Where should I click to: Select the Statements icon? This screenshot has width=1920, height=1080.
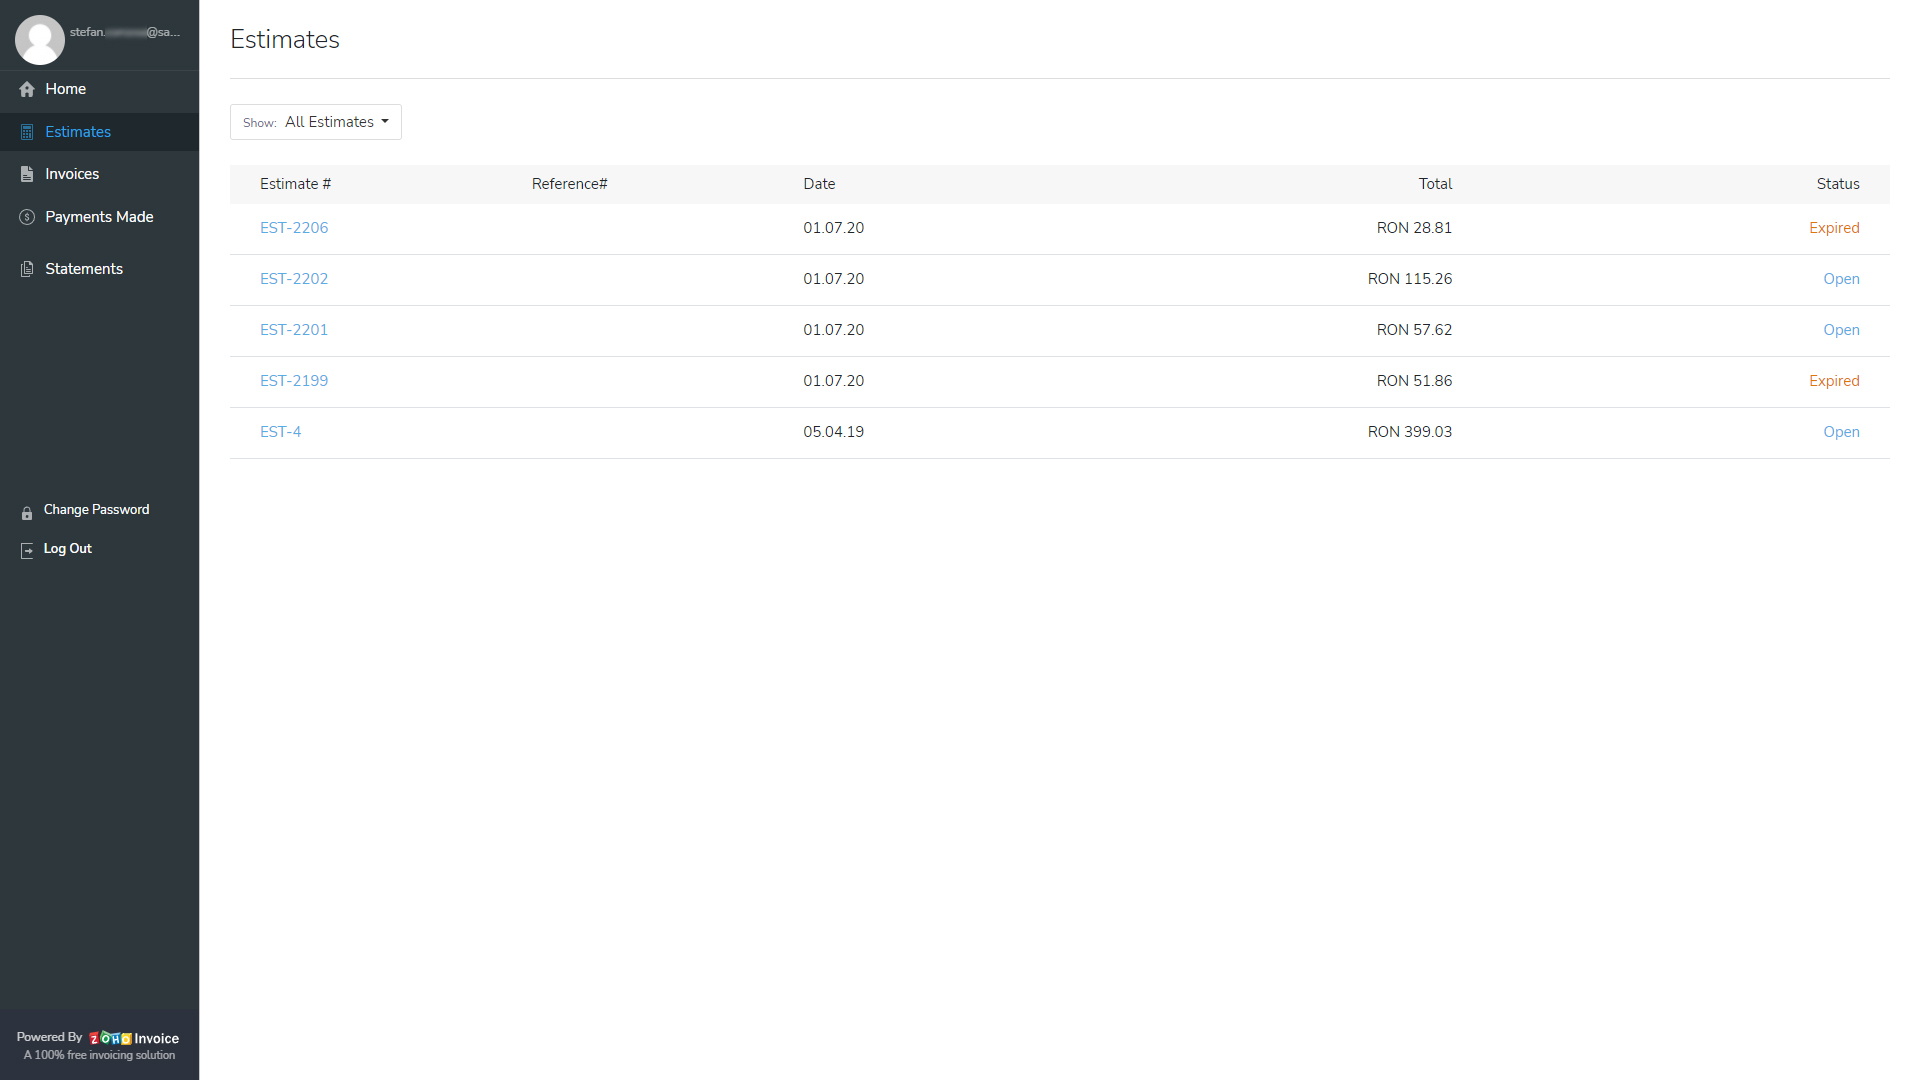coord(27,268)
